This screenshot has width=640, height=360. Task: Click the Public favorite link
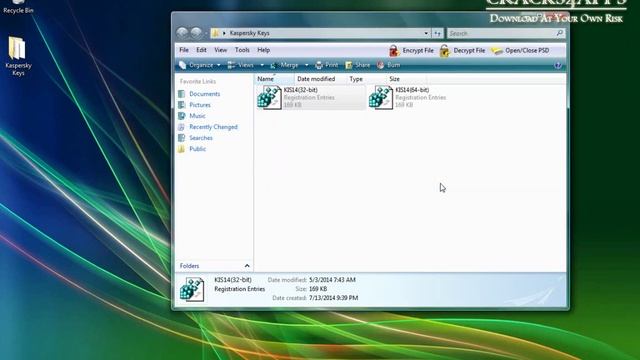coord(198,149)
